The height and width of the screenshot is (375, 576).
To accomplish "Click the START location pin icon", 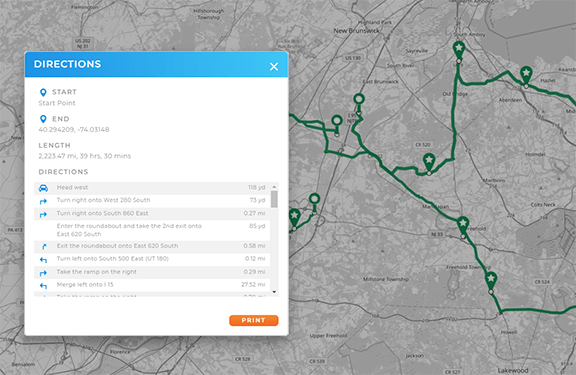I will pos(43,92).
